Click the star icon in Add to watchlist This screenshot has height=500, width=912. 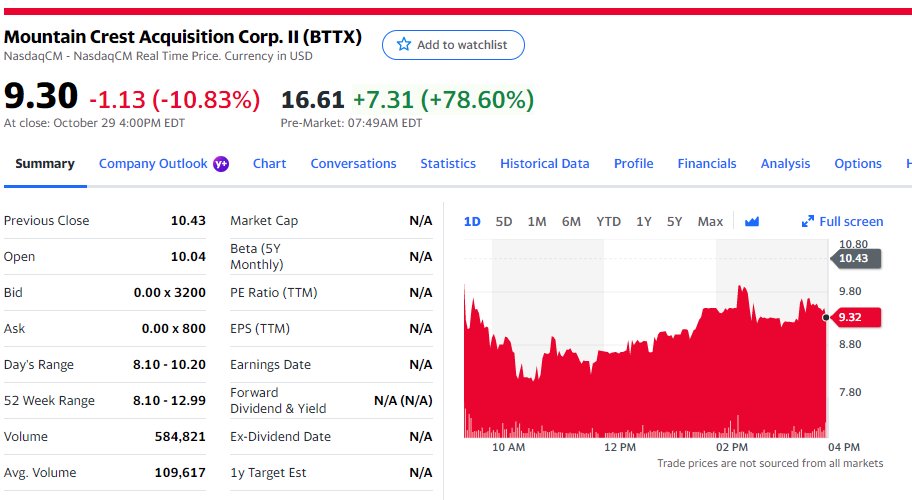(404, 44)
